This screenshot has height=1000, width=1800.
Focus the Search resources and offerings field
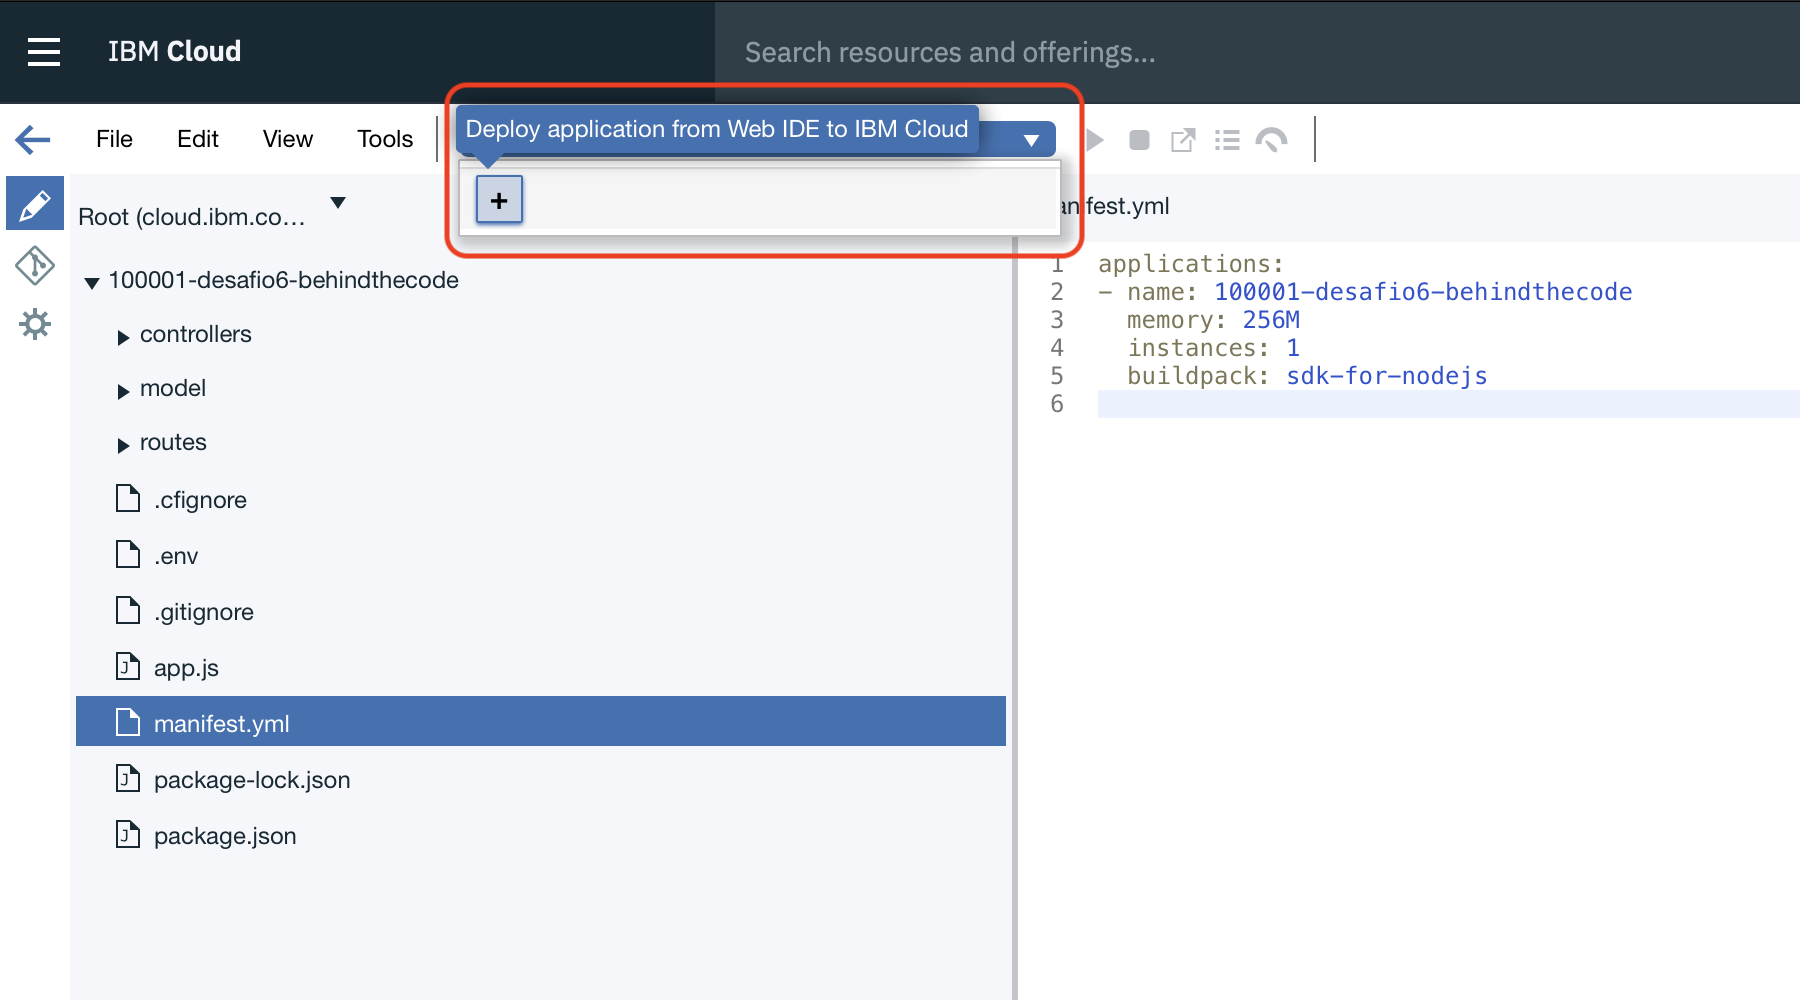click(1257, 52)
